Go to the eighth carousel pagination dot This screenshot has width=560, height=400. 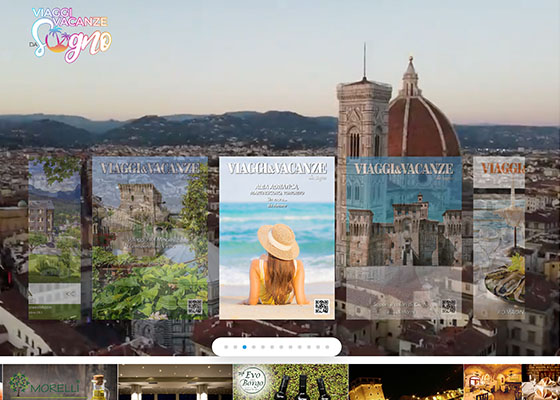(x=290, y=347)
